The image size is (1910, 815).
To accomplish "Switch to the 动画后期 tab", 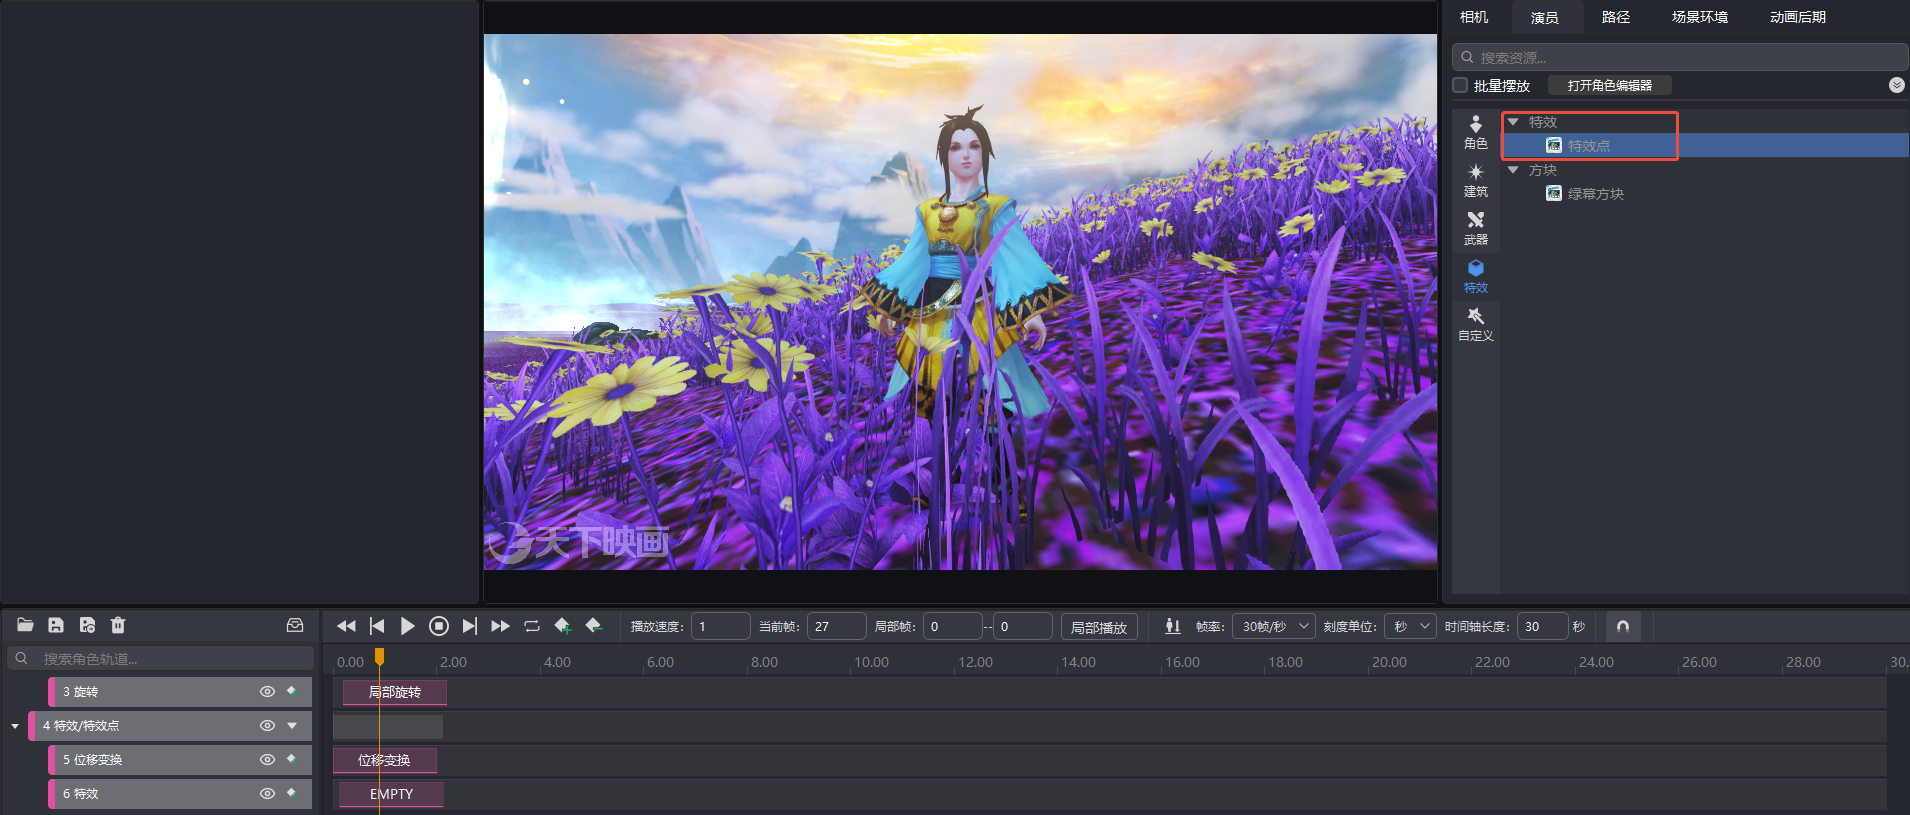I will coord(1798,17).
